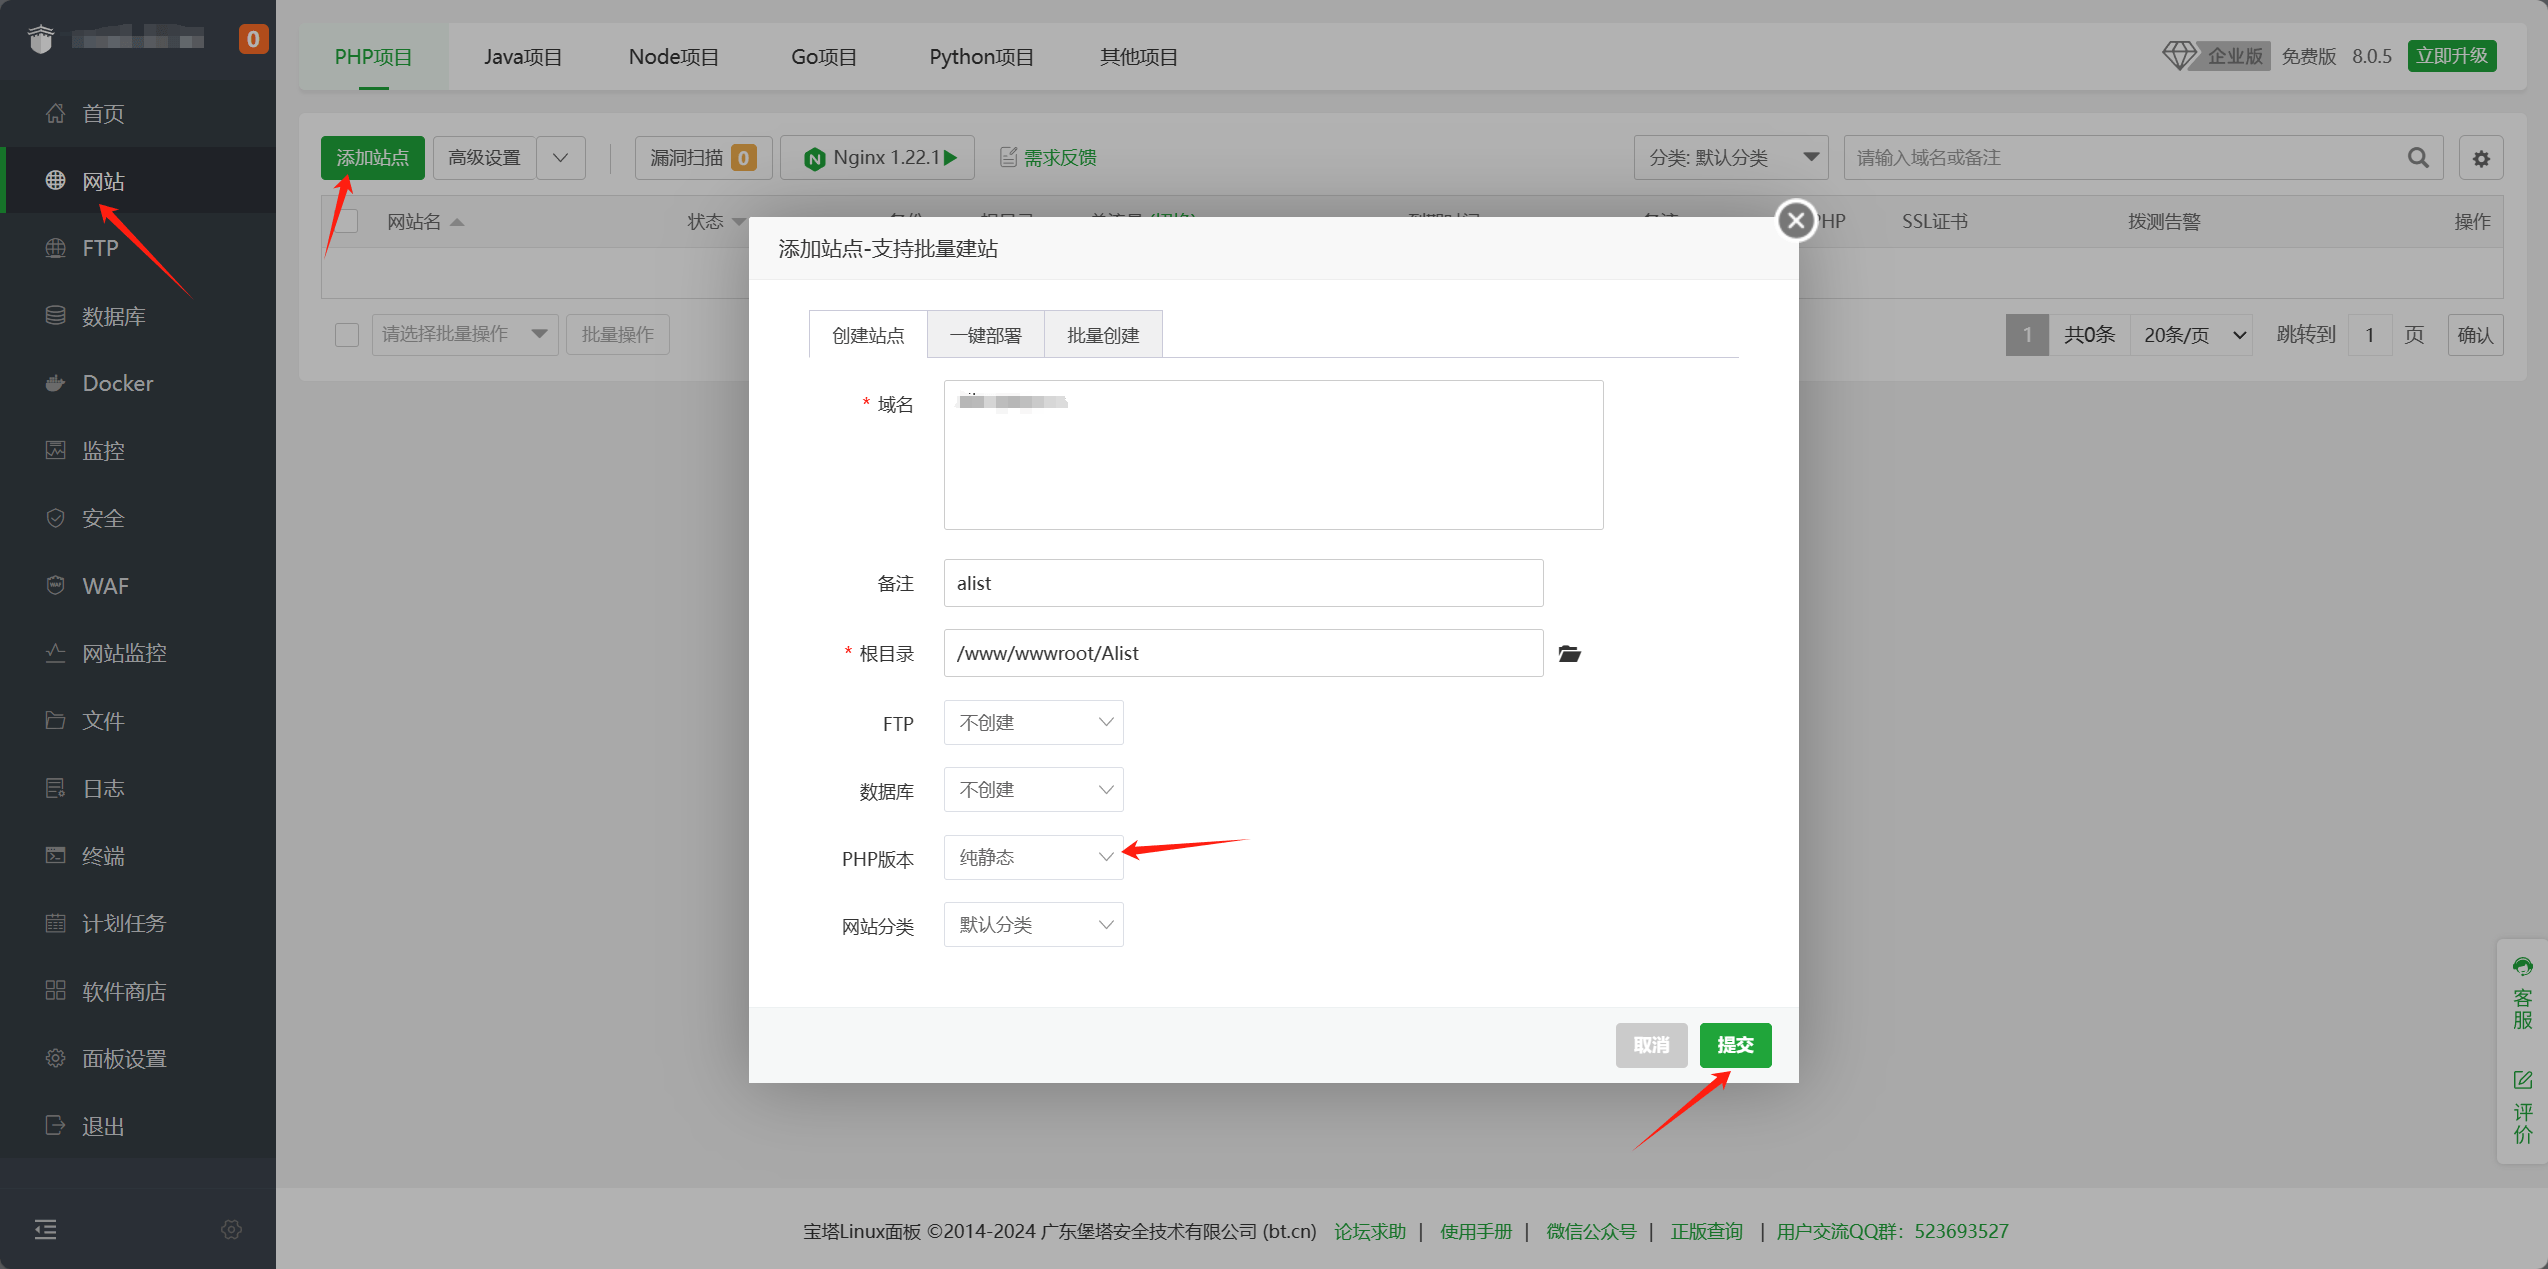This screenshot has width=2548, height=1269.
Task: Toggle the select-all checkbox in table header
Action: (347, 221)
